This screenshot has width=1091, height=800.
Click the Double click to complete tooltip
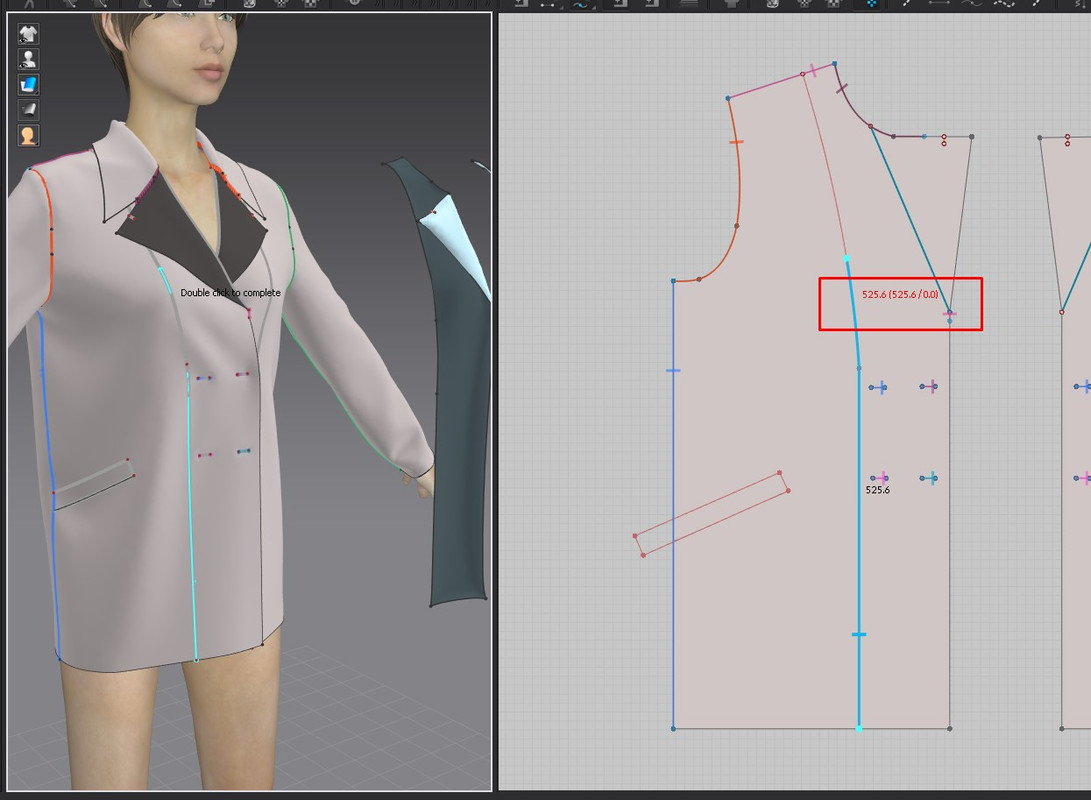tap(230, 293)
